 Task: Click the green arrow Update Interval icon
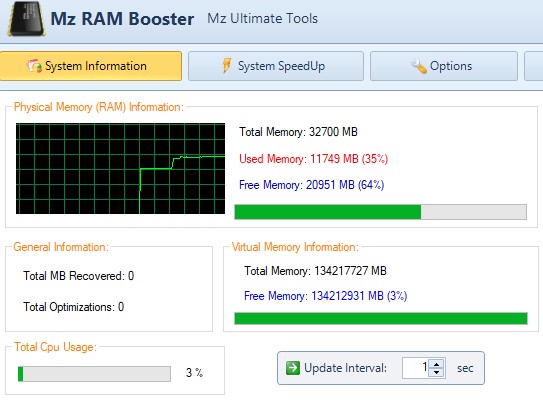pyautogui.click(x=293, y=368)
